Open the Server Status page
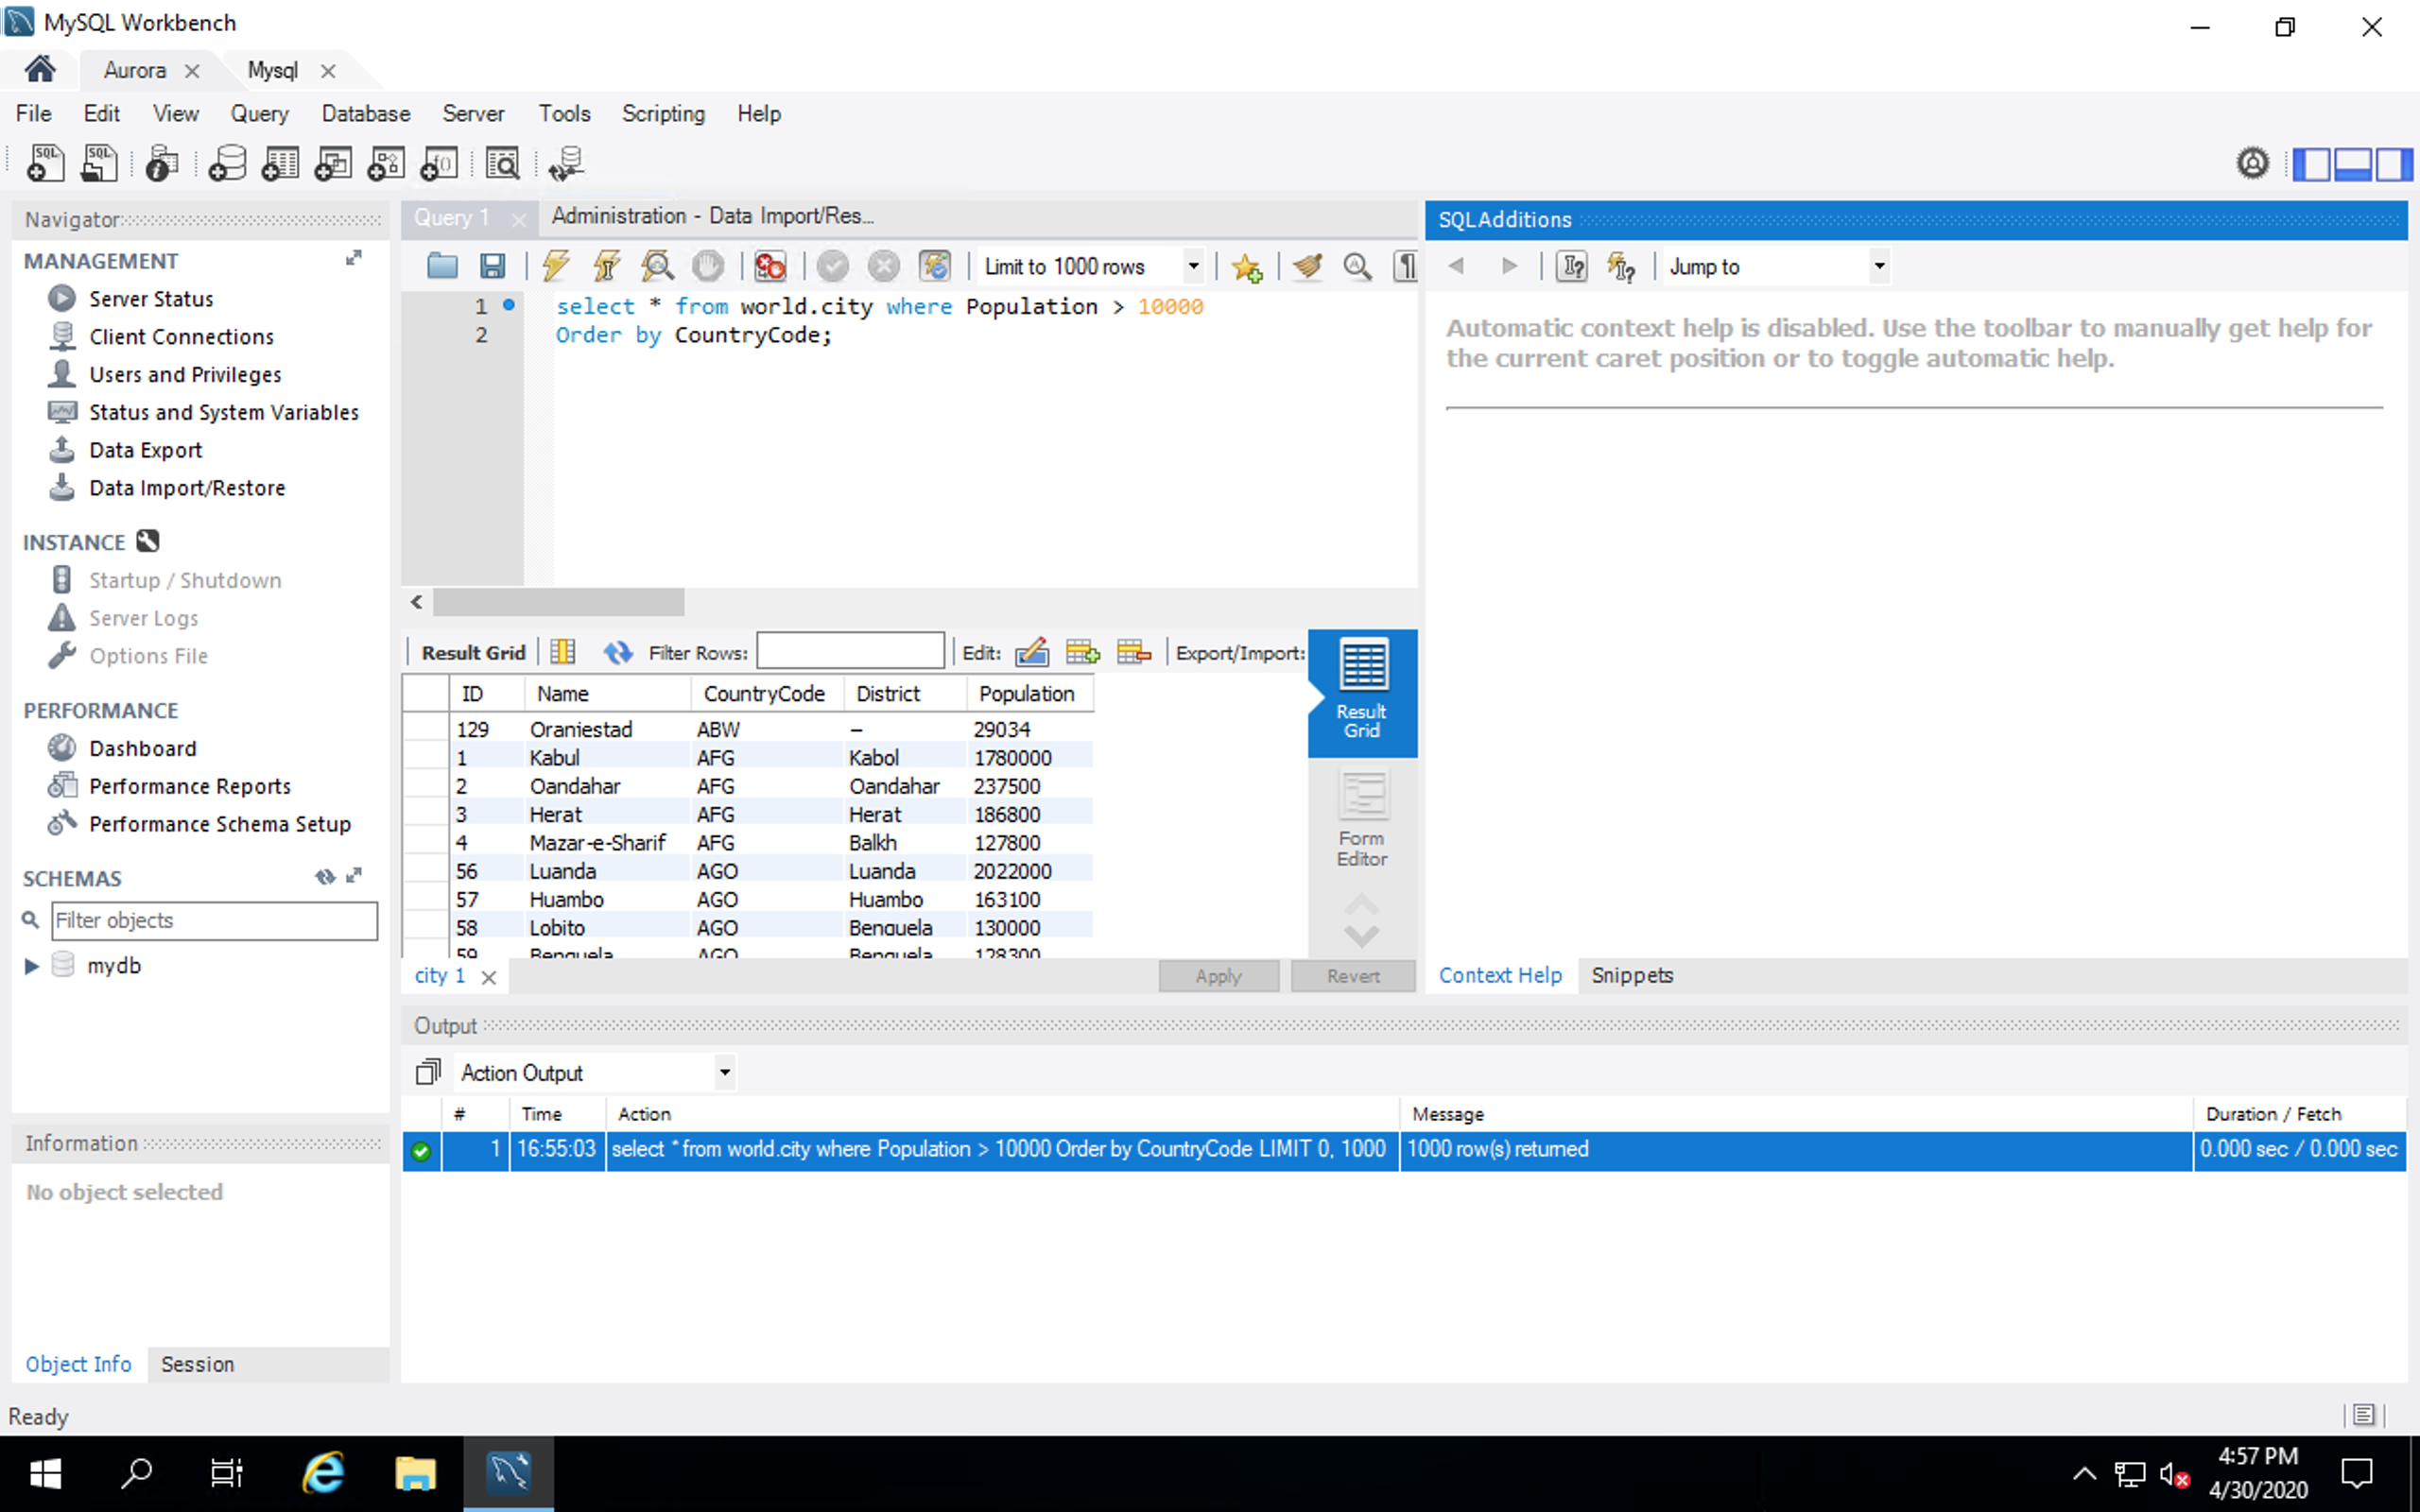Screen dimensions: 2420x1512 [x=150, y=299]
